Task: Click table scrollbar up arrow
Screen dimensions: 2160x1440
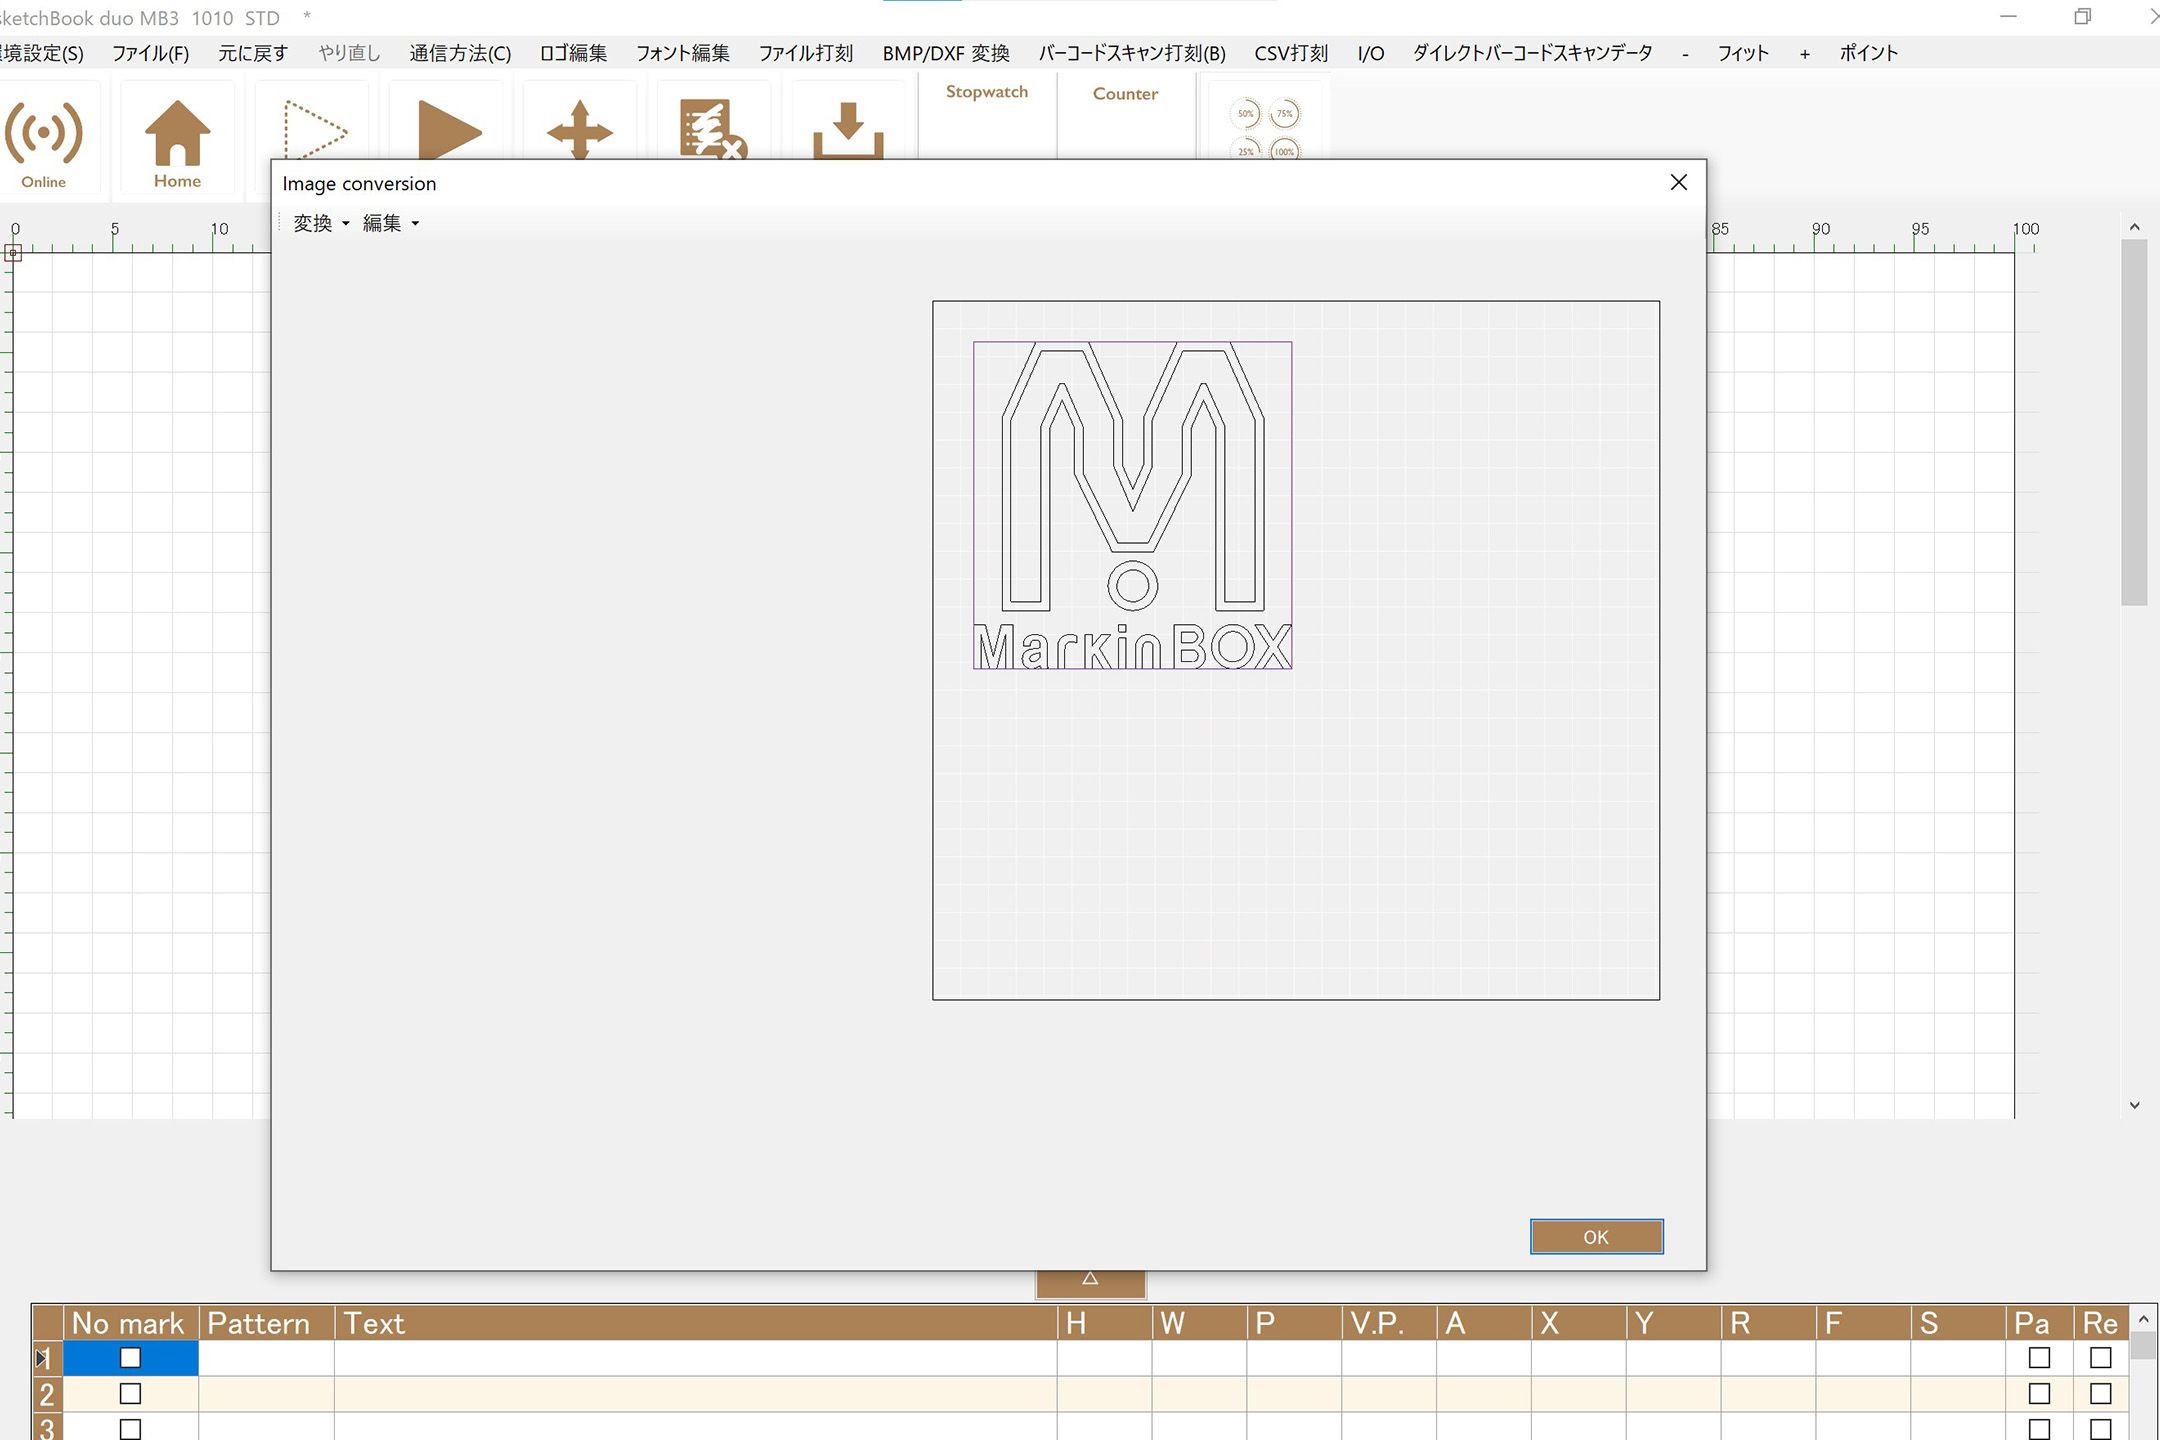Action: (x=2143, y=1320)
